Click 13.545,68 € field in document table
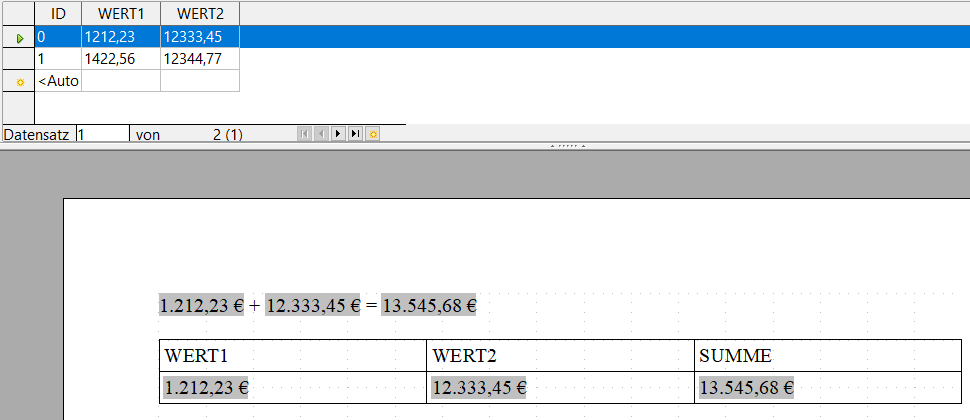Screen dimensions: 970x420 (746, 388)
